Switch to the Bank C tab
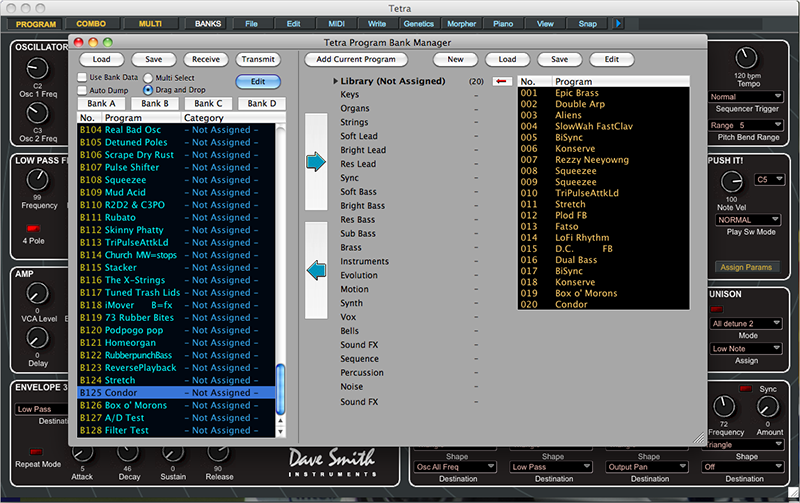This screenshot has height=503, width=800. [208, 104]
